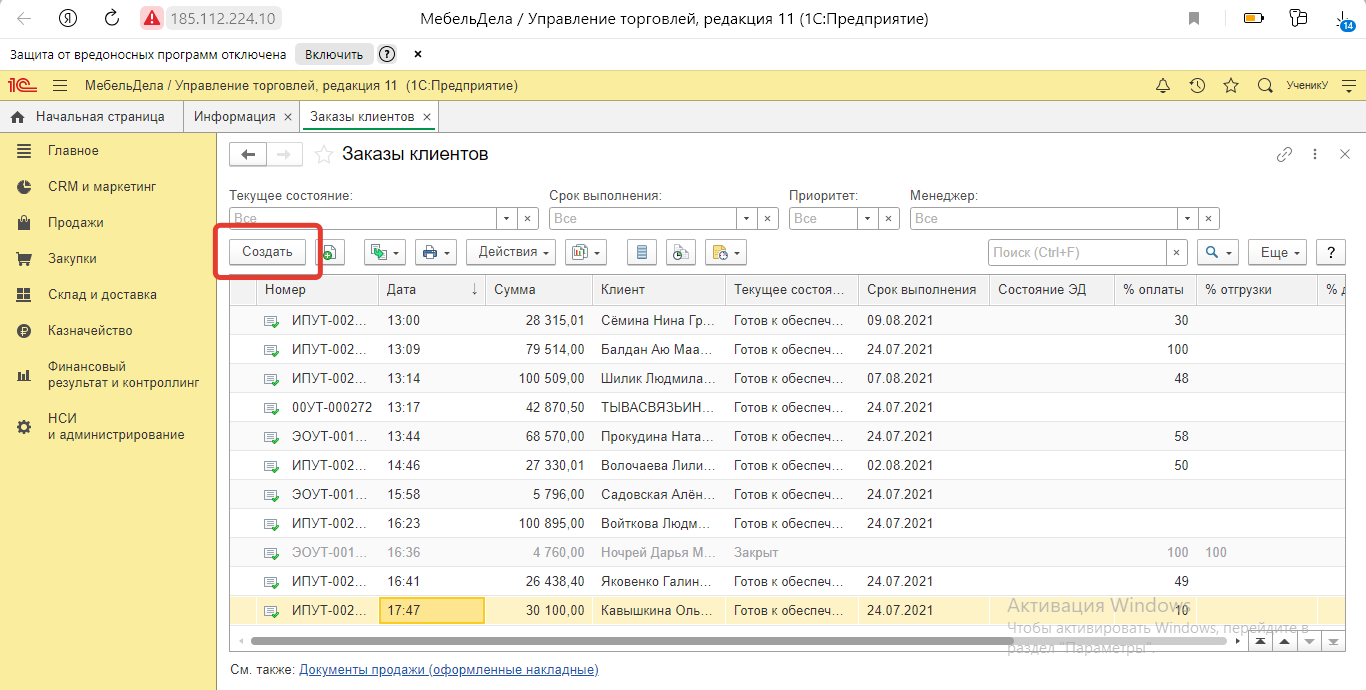Open the Менеджер filter dropdown
Screen dimensions: 1366x690
click(x=1187, y=218)
